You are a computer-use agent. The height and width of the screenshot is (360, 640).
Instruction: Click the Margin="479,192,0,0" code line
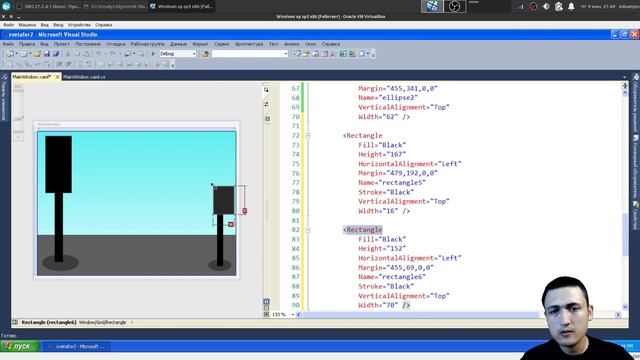pyautogui.click(x=398, y=173)
